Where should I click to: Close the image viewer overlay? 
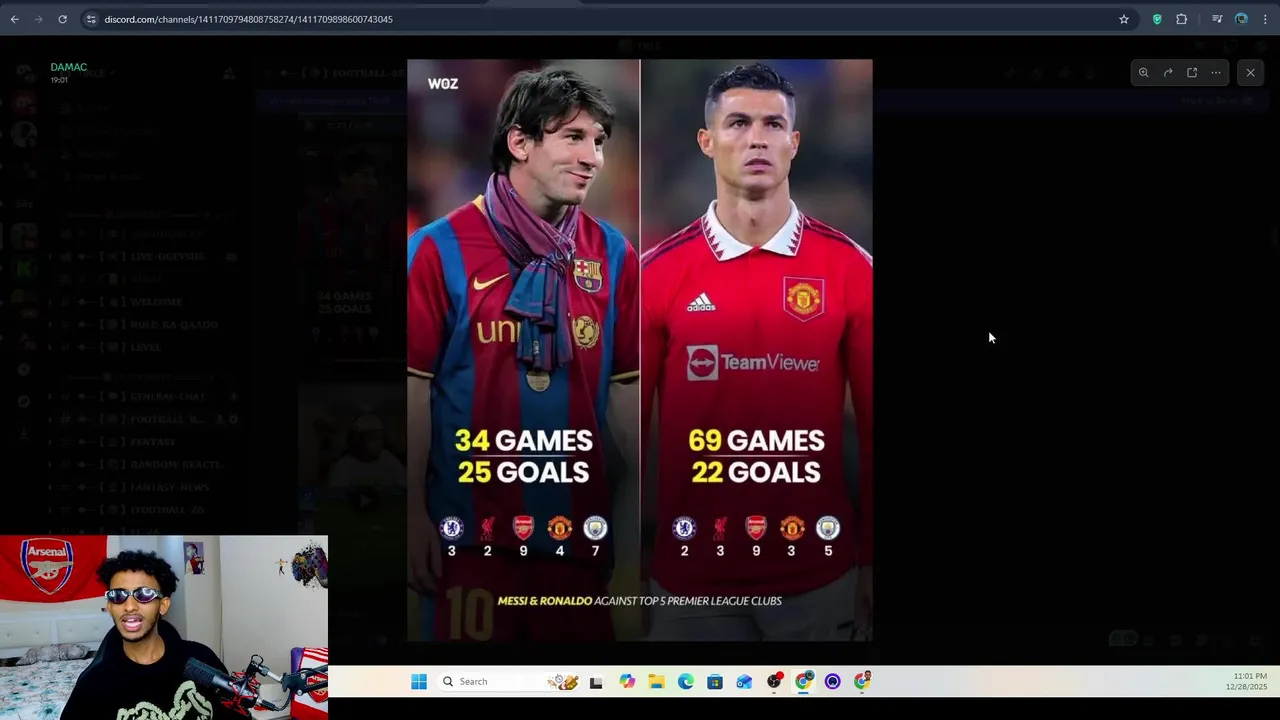coord(1250,73)
